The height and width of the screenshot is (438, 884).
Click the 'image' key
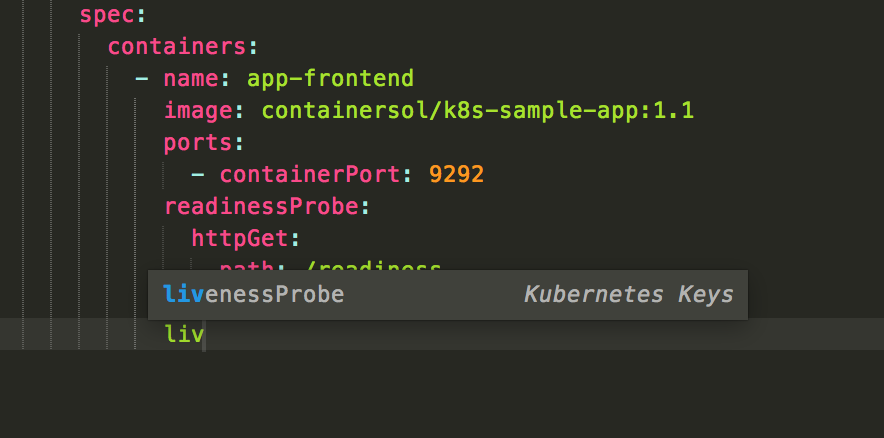tap(198, 110)
